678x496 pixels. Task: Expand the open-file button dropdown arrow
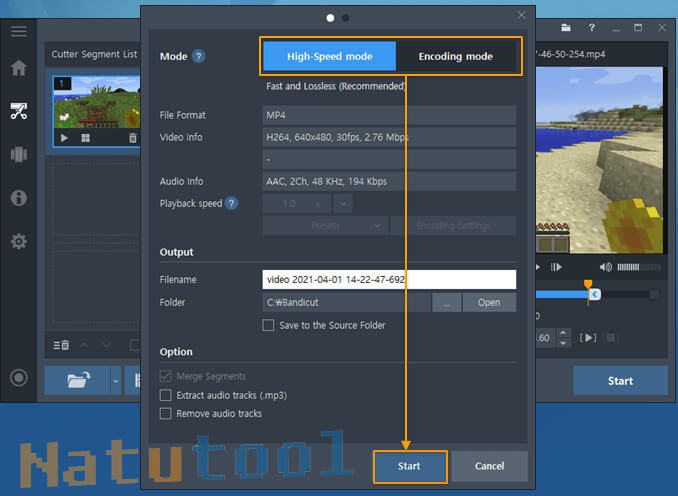tap(115, 381)
